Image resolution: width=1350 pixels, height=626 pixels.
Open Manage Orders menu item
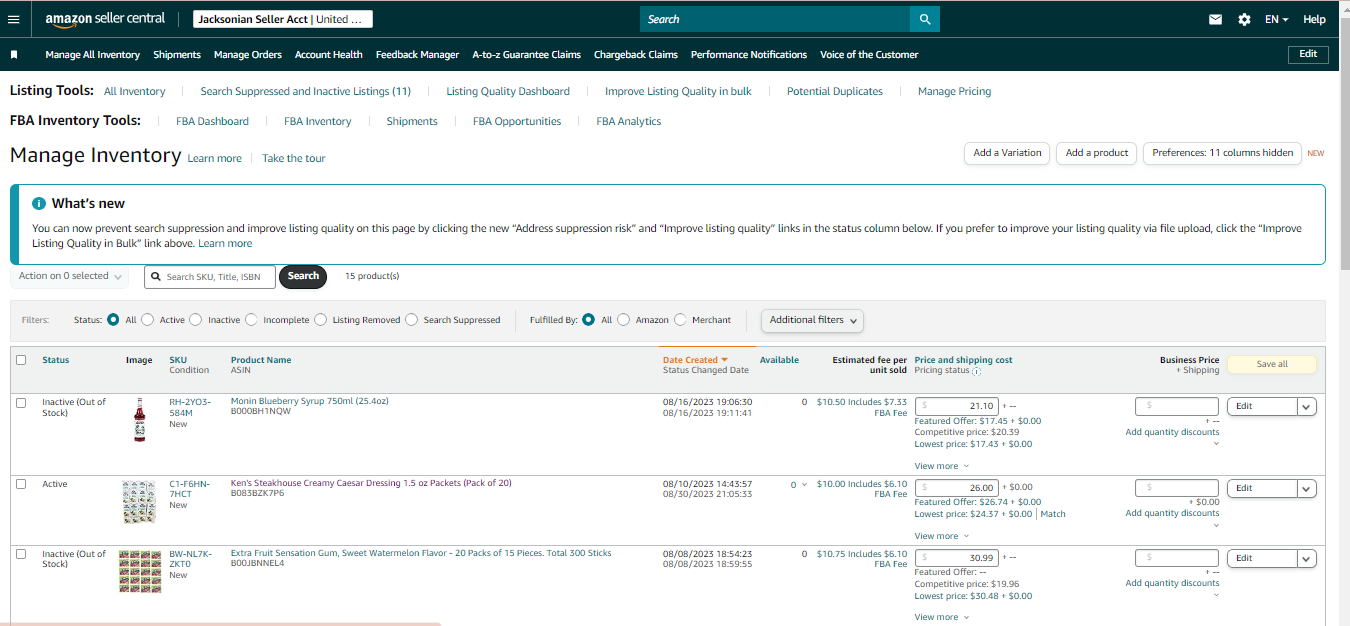pos(248,55)
